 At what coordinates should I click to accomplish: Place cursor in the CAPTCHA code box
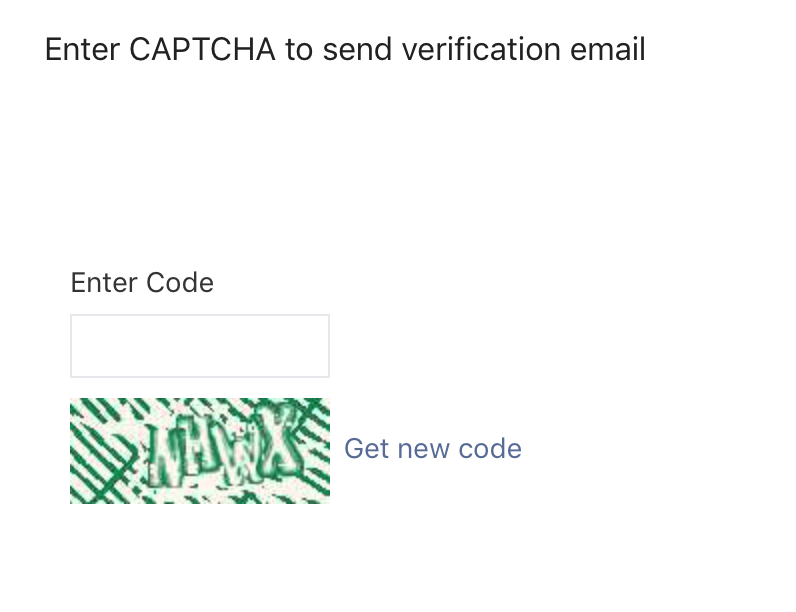click(x=200, y=346)
